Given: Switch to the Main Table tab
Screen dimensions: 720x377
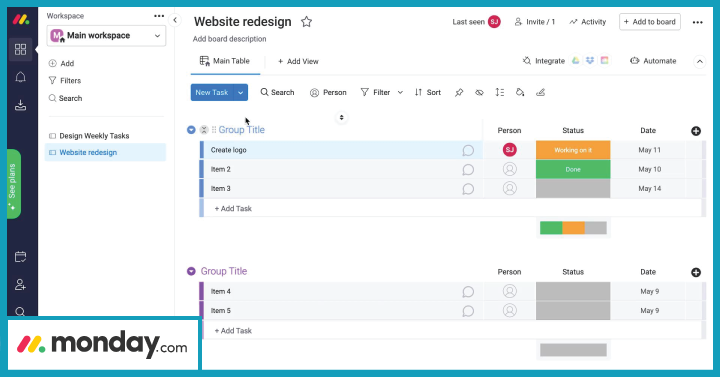Looking at the screenshot, I should [225, 61].
